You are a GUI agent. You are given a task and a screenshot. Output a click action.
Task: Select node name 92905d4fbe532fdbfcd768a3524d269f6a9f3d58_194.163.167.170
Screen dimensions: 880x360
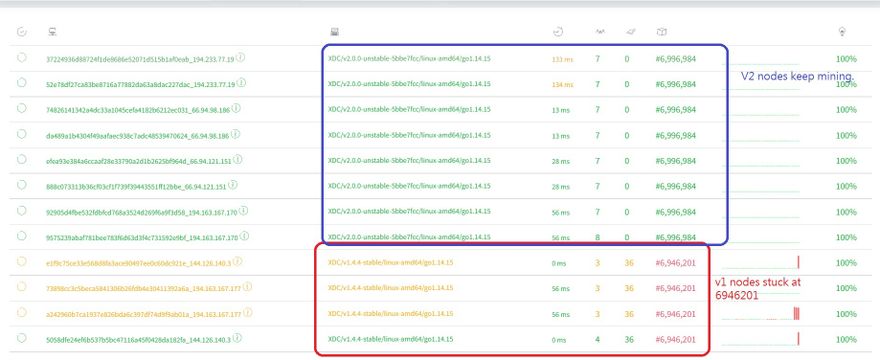(x=141, y=212)
